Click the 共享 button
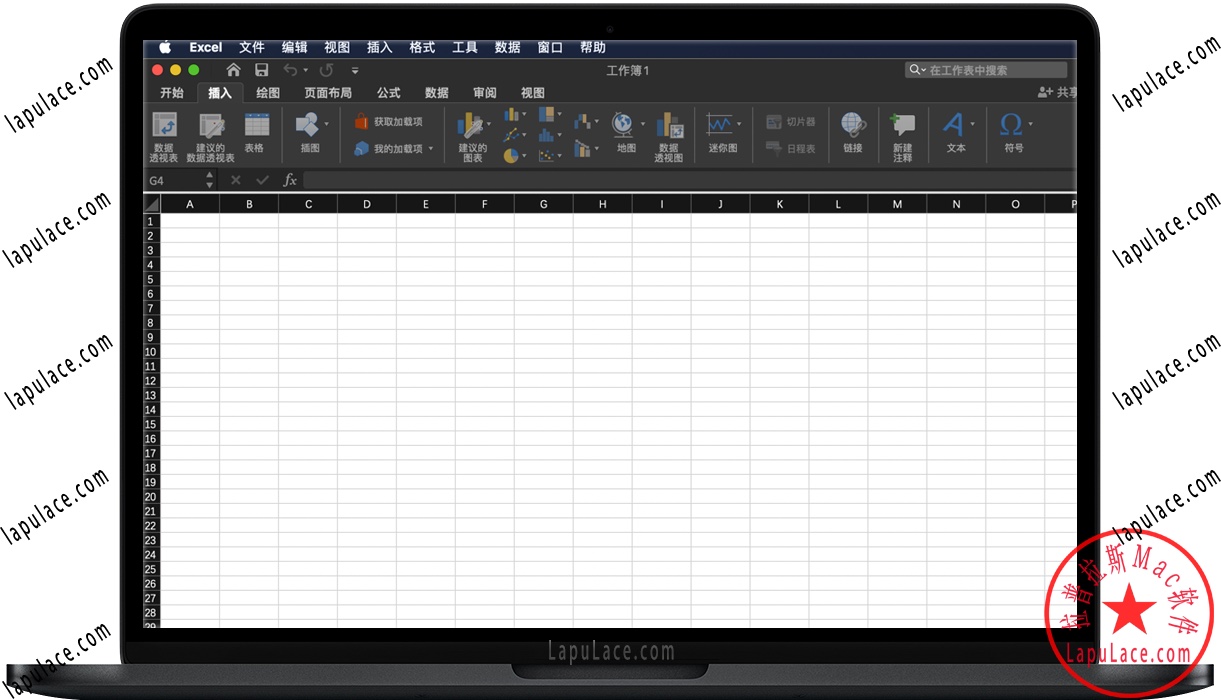This screenshot has height=700, width=1221. (1058, 92)
